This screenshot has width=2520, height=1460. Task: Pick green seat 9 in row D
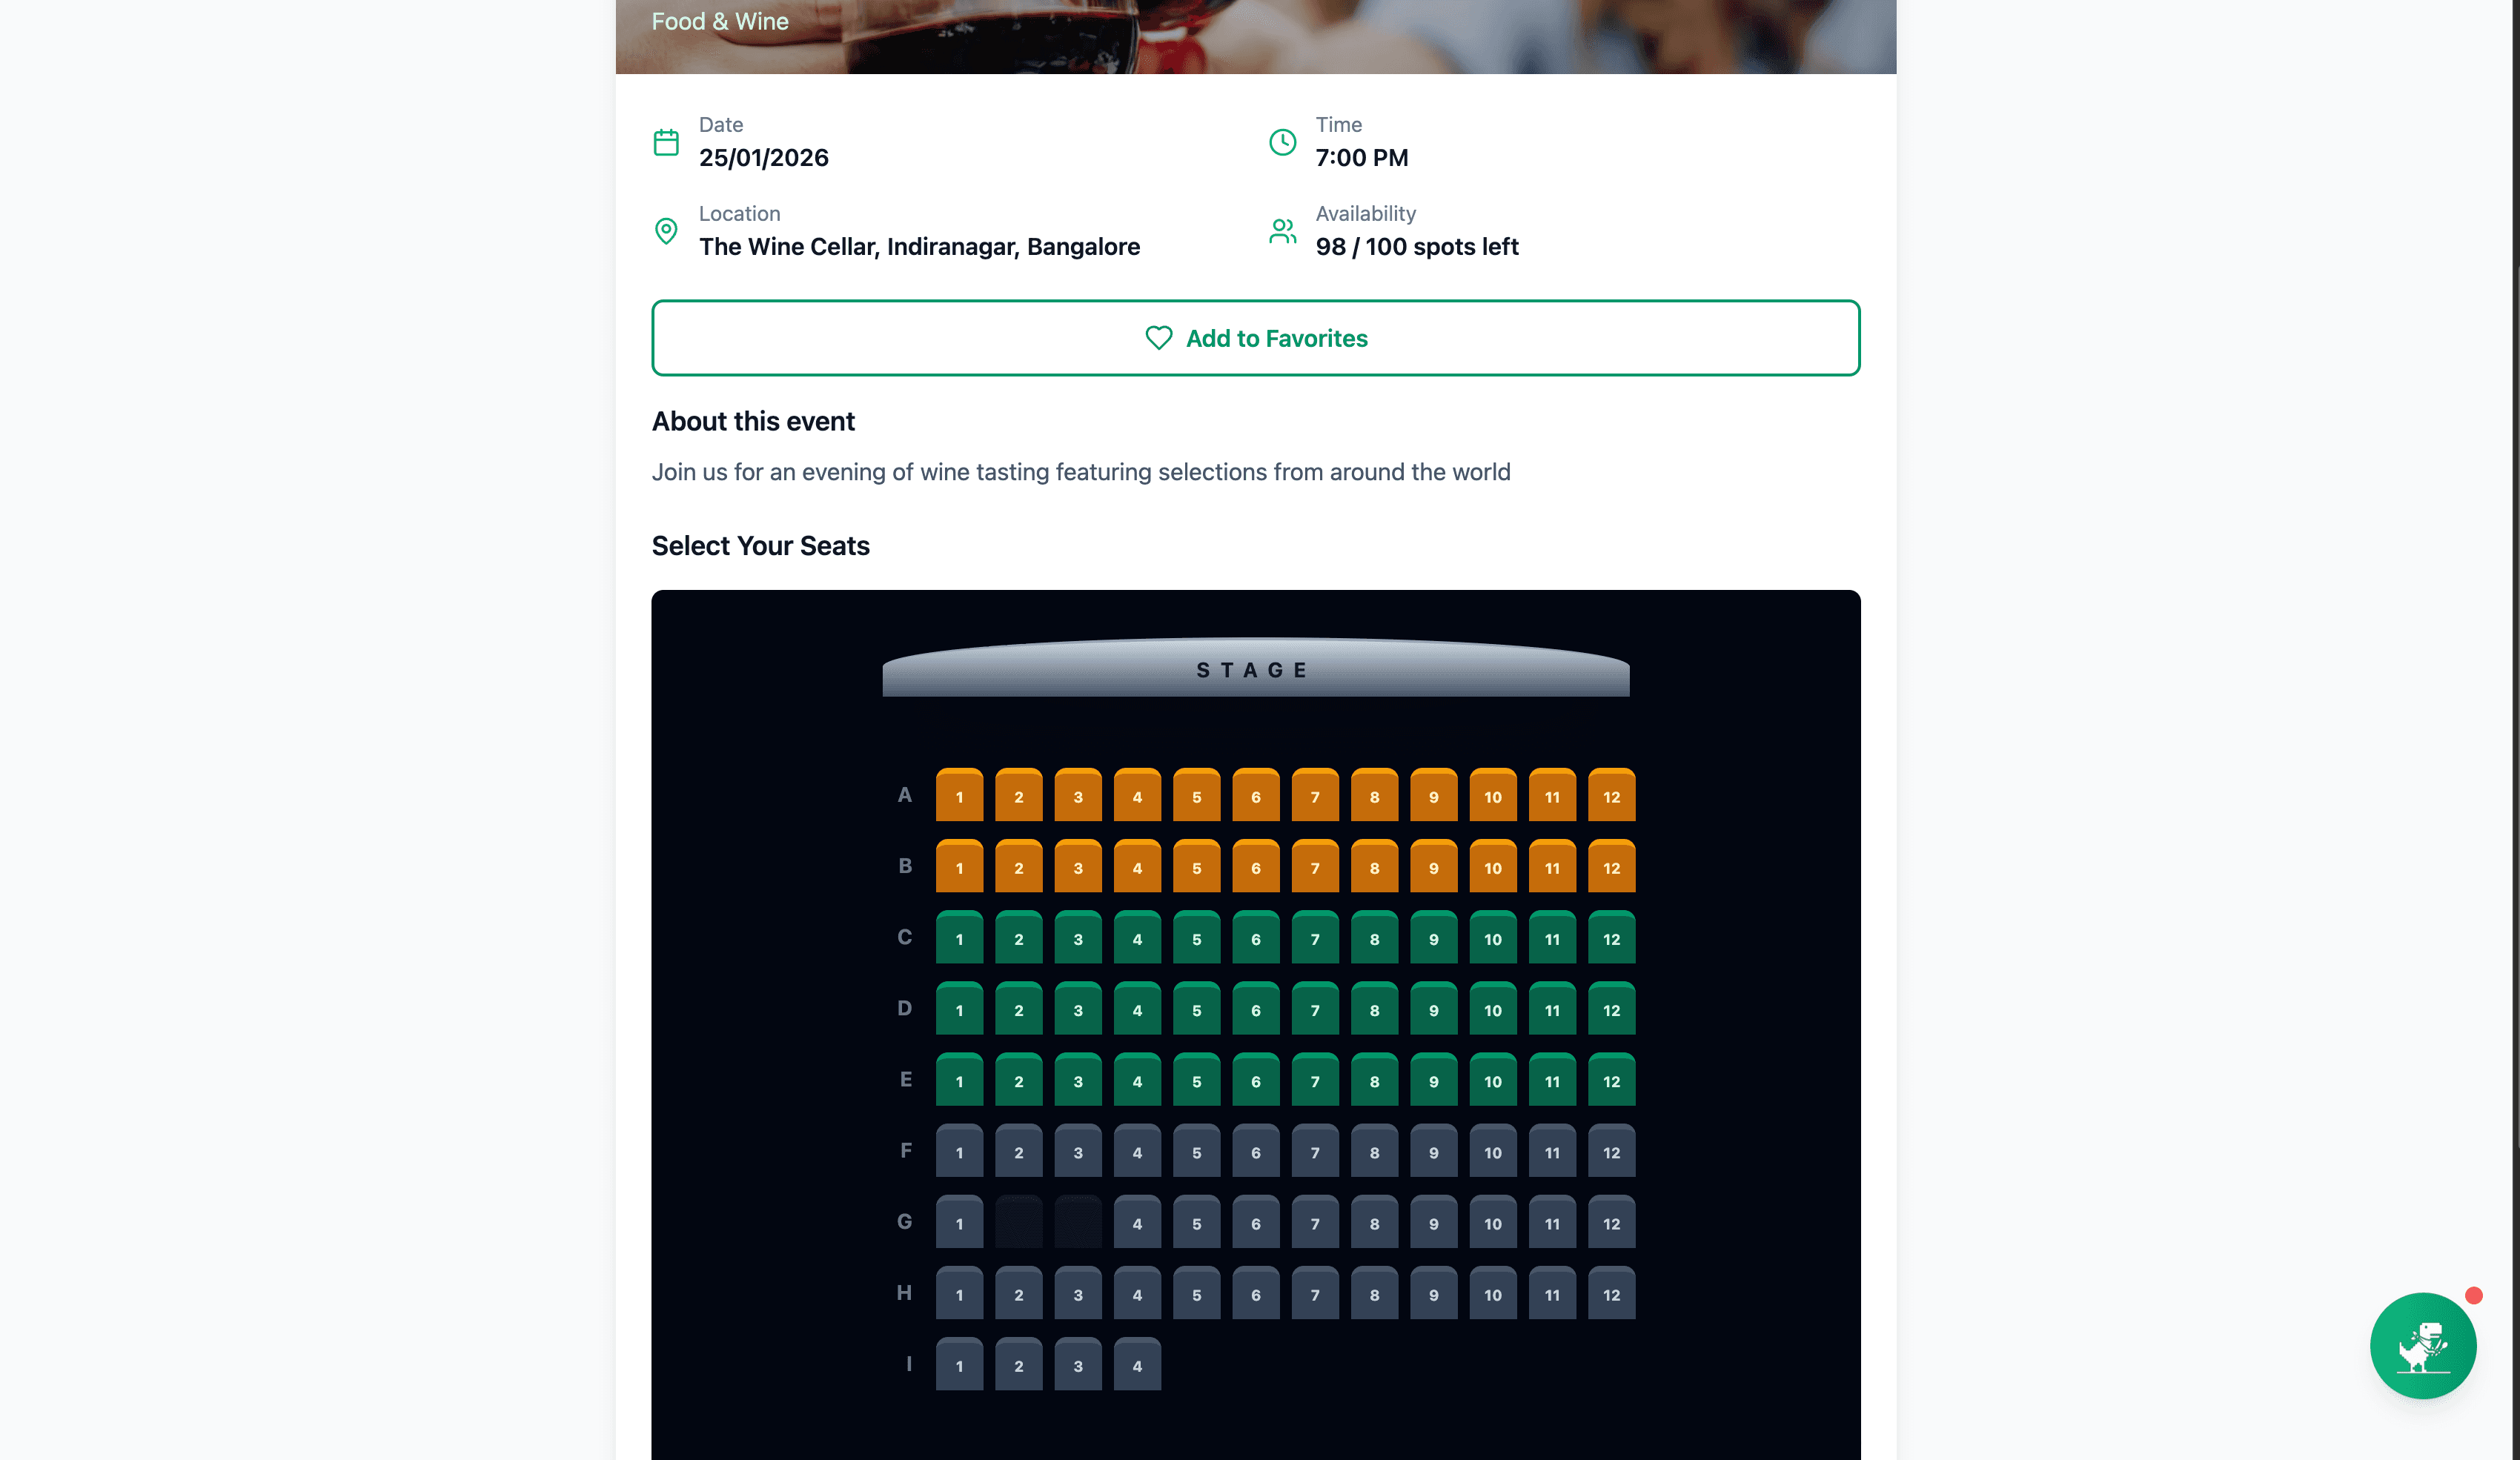tap(1433, 1009)
